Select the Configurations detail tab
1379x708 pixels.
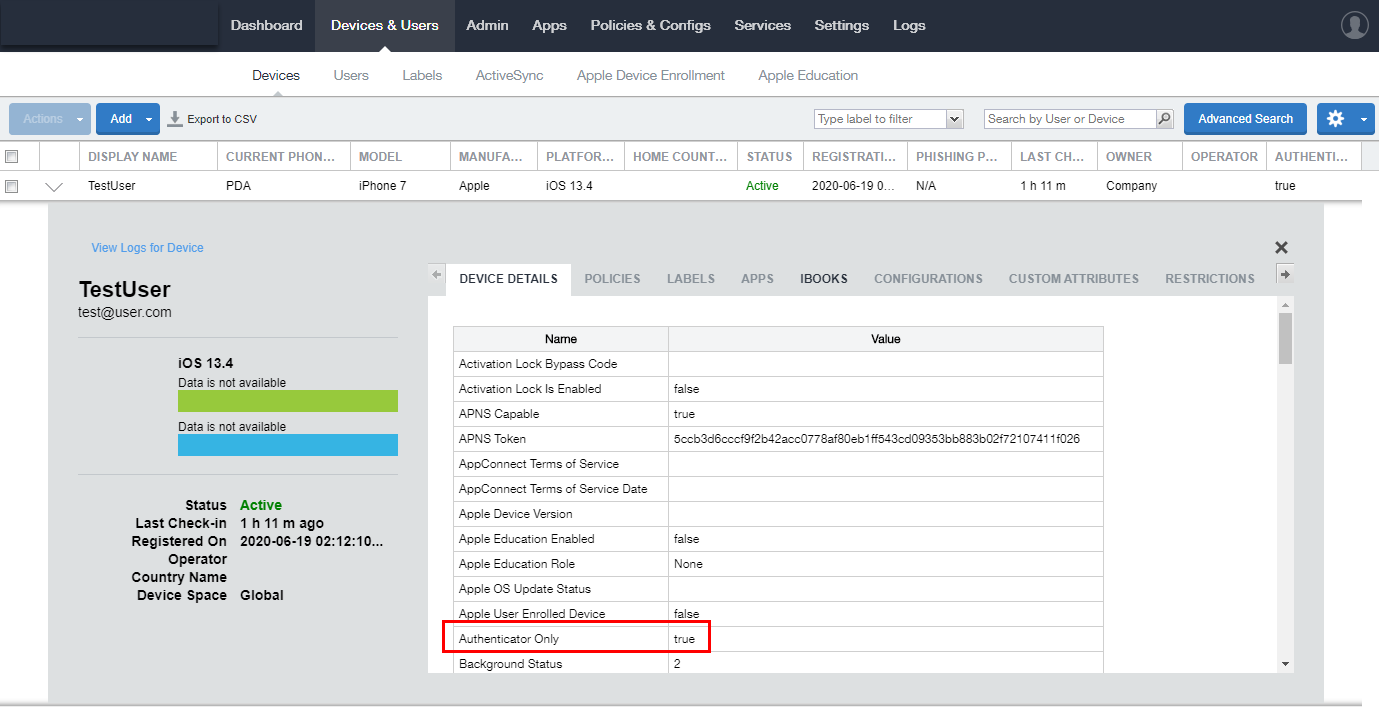[928, 279]
